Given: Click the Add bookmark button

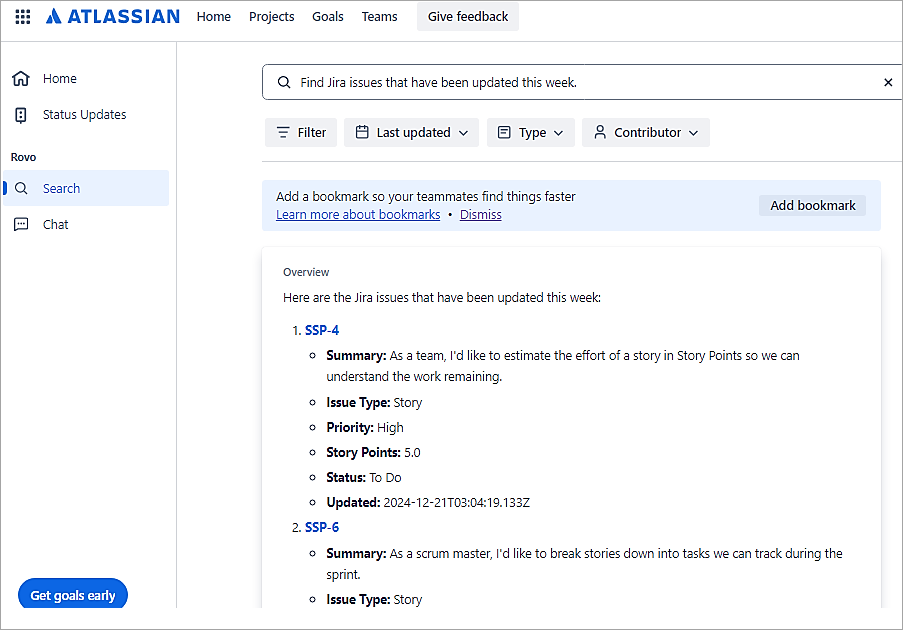Looking at the screenshot, I should [x=812, y=206].
